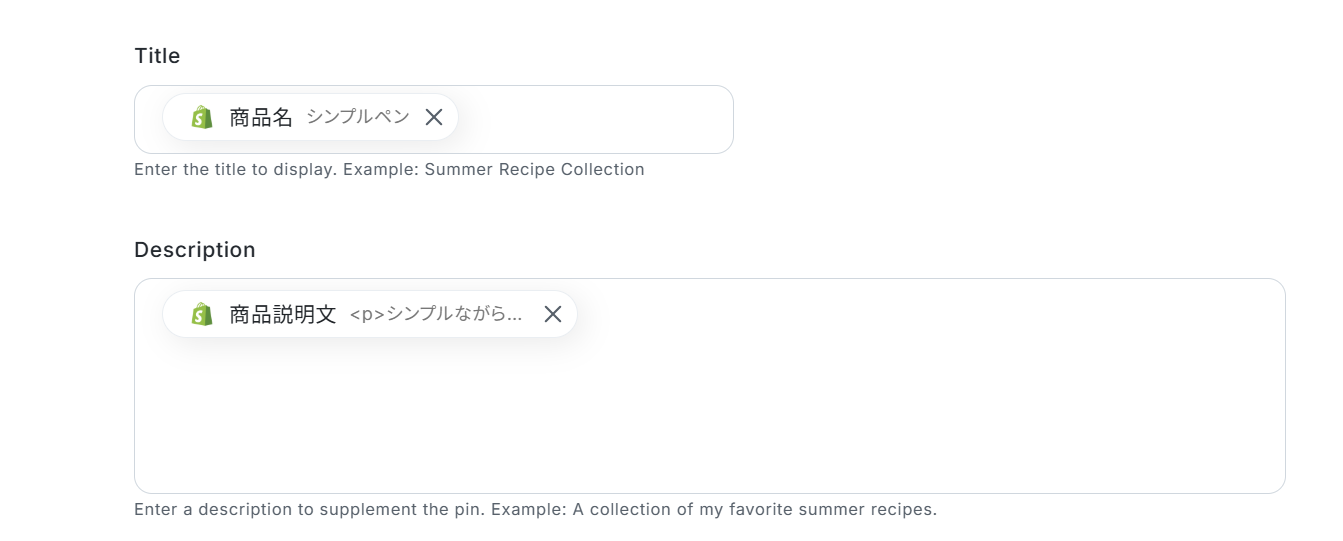This screenshot has height=541, width=1343.
Task: Click Shopify icon in the 商品名 chip
Action: coord(202,118)
